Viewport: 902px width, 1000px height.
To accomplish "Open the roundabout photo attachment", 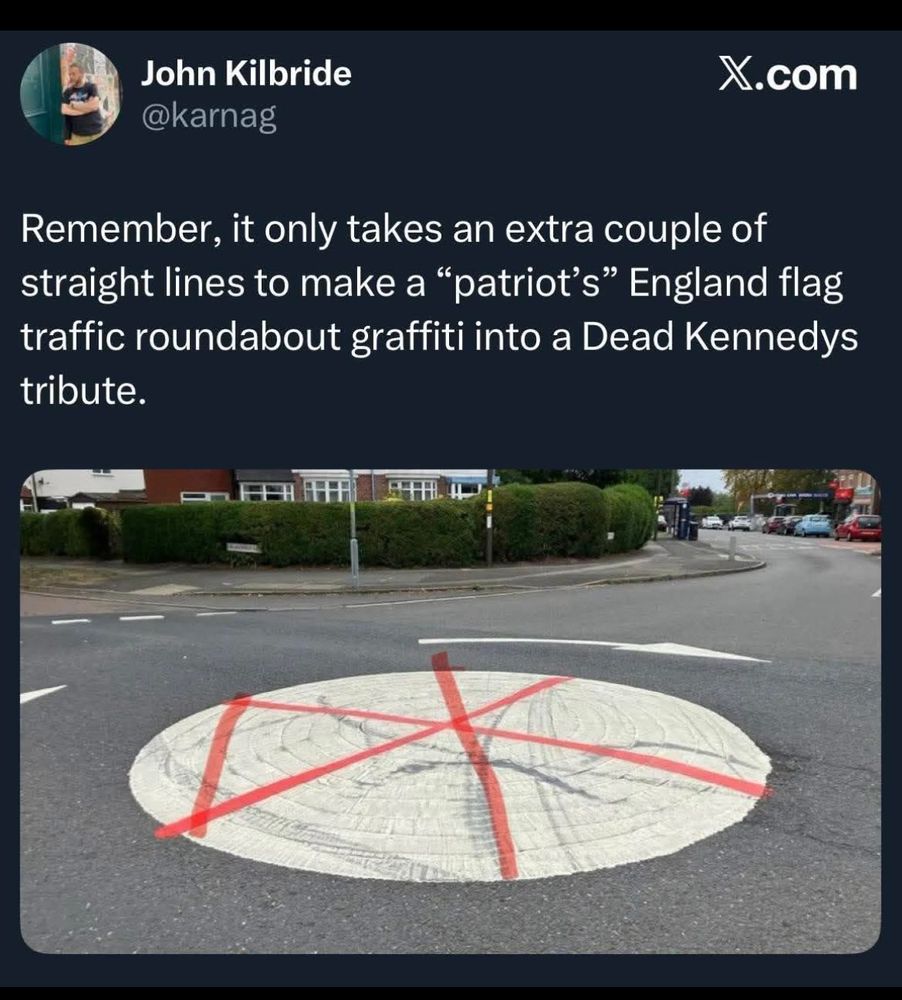I will pos(450,711).
